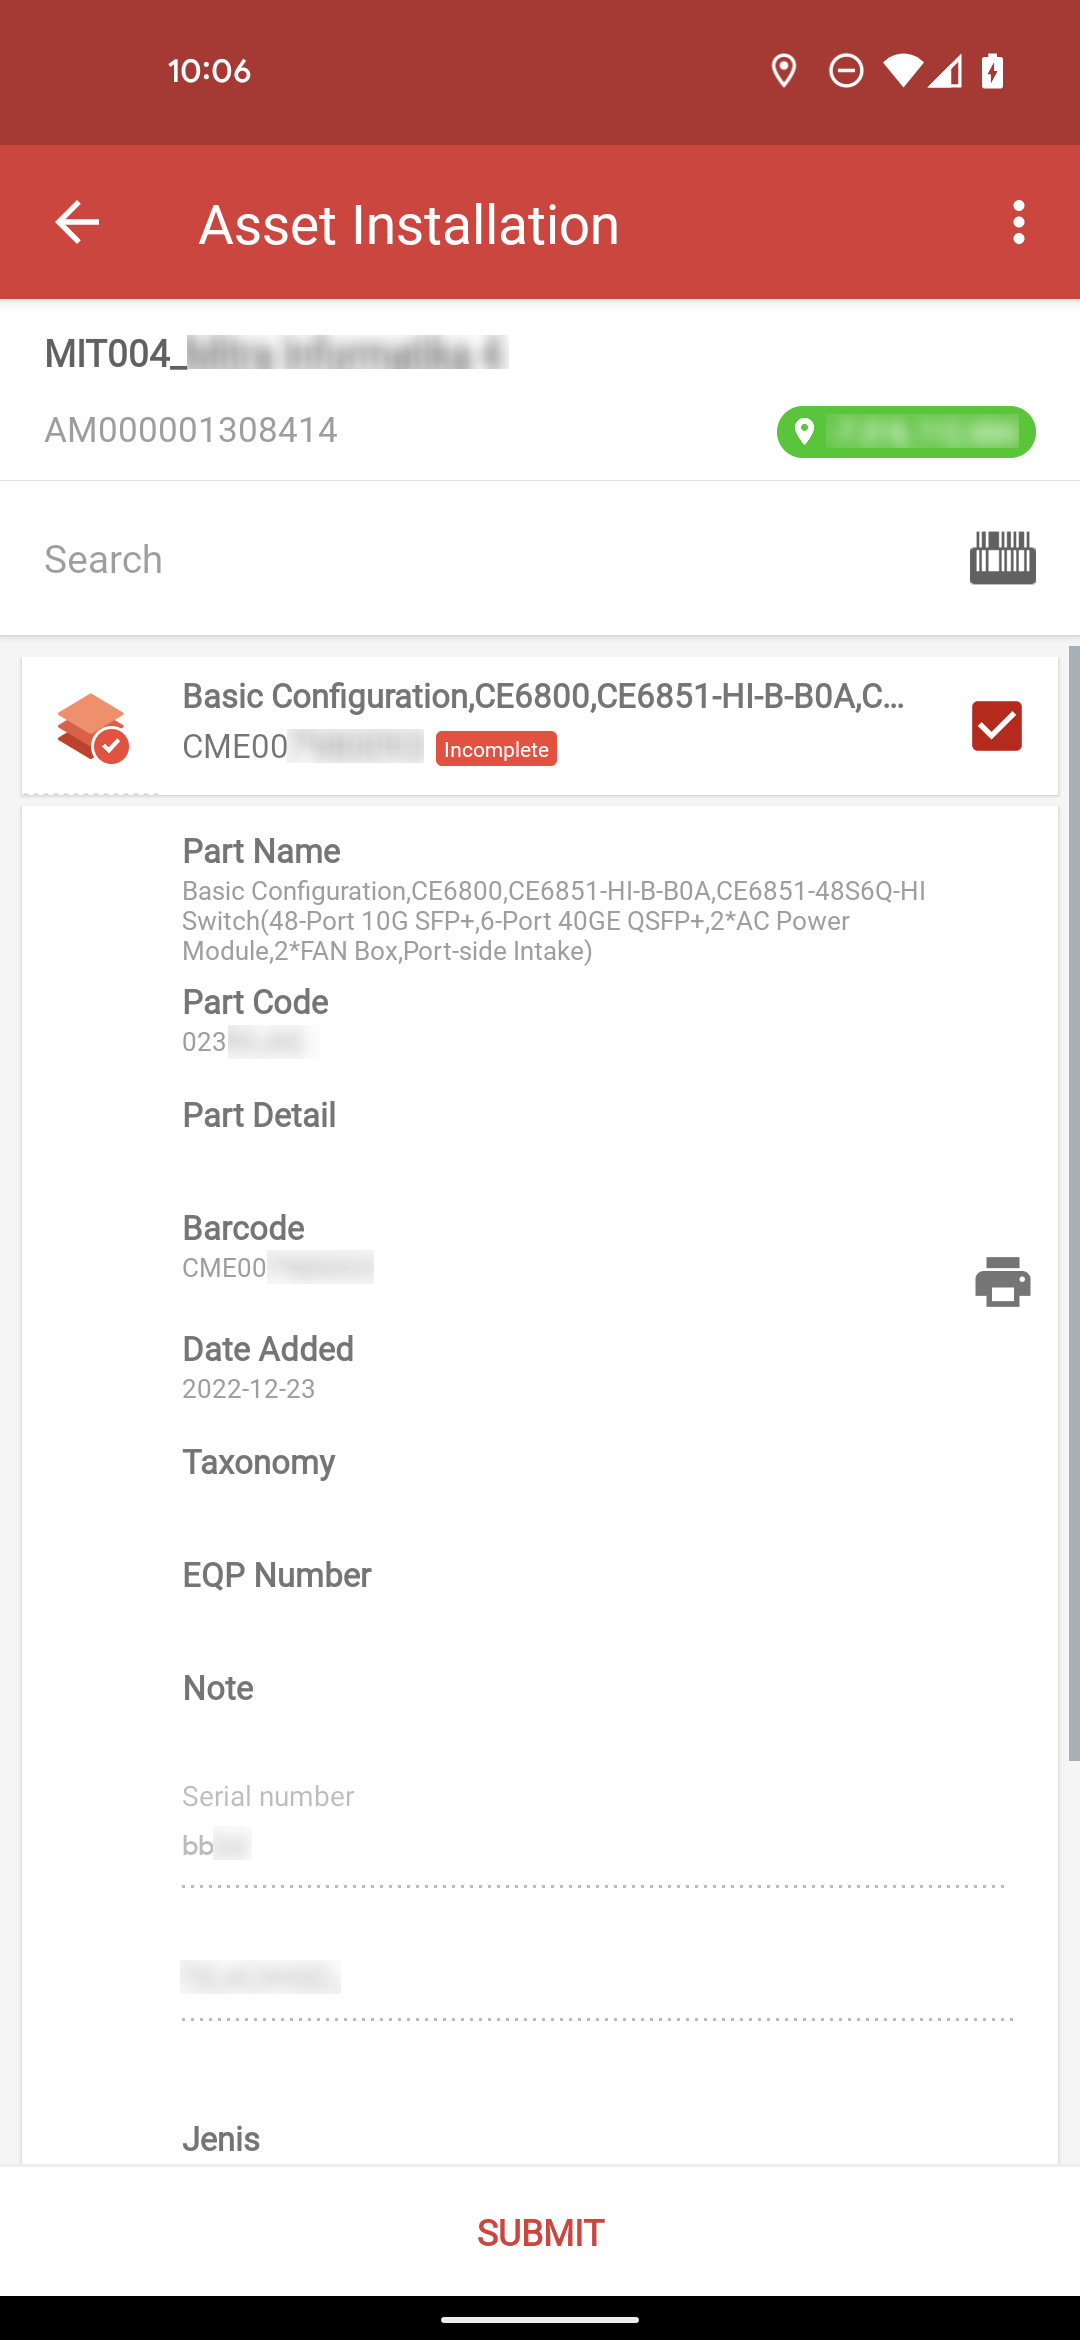The image size is (1080, 2340).
Task: Edit the Serial number field
Action: point(594,1845)
